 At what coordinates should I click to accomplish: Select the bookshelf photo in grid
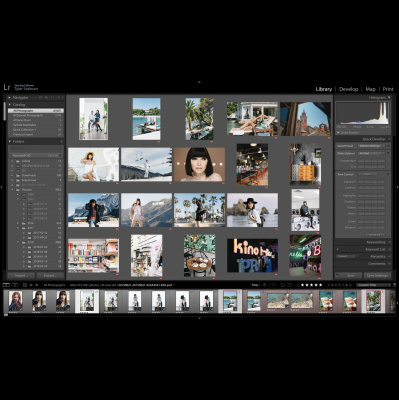tap(93, 255)
